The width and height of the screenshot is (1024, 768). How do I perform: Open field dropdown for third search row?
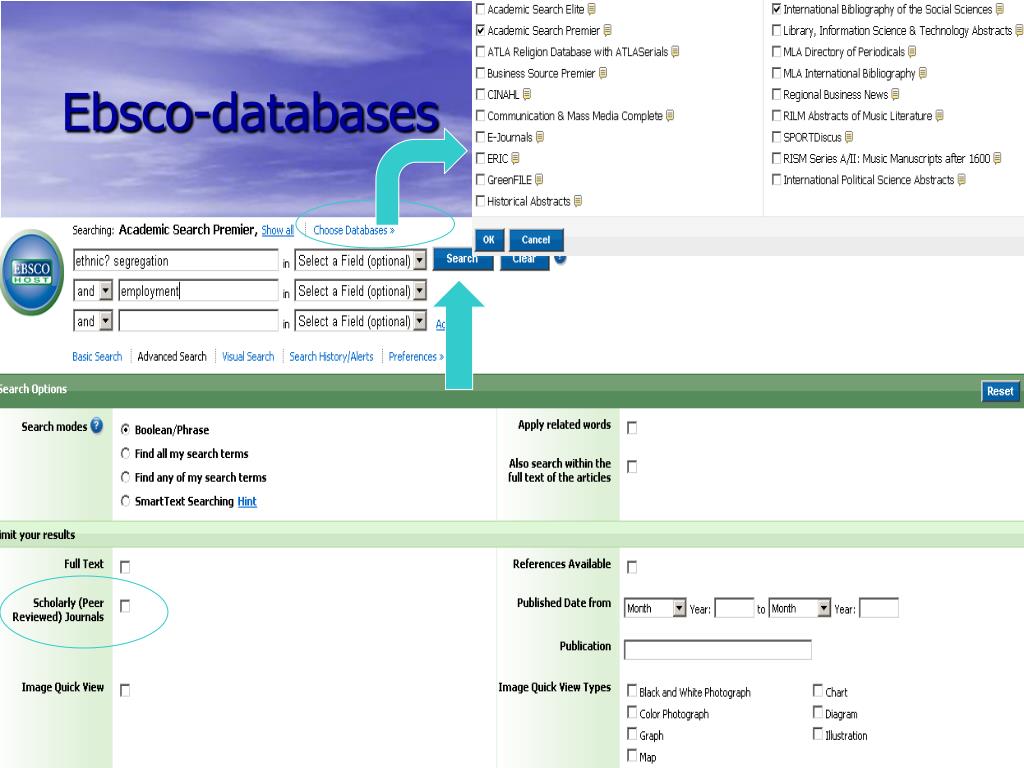[360, 321]
